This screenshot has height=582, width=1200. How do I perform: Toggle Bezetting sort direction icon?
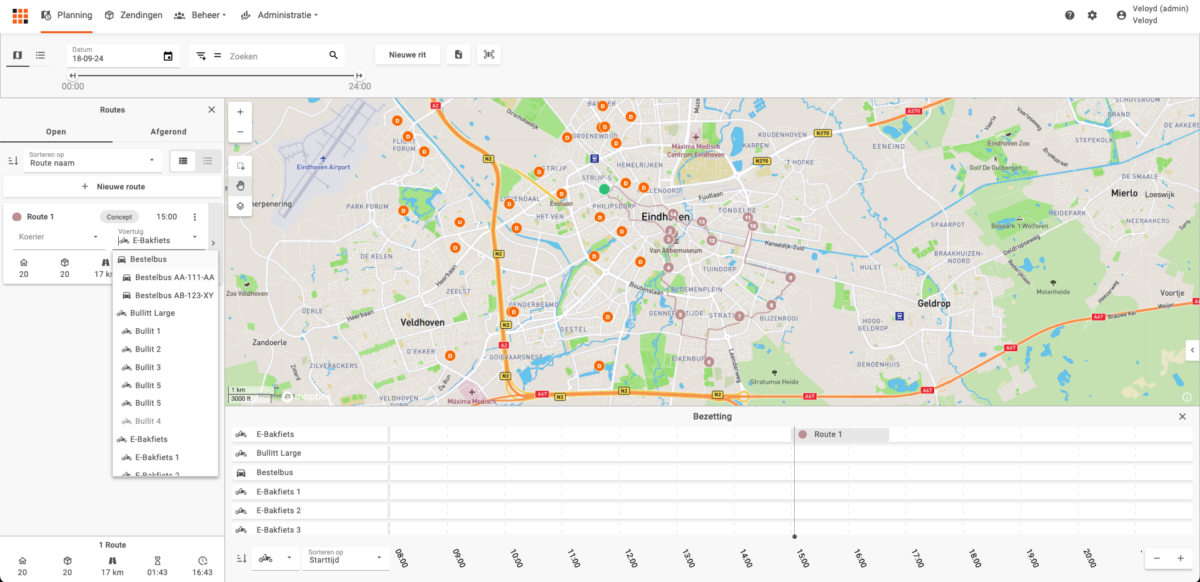pos(241,558)
